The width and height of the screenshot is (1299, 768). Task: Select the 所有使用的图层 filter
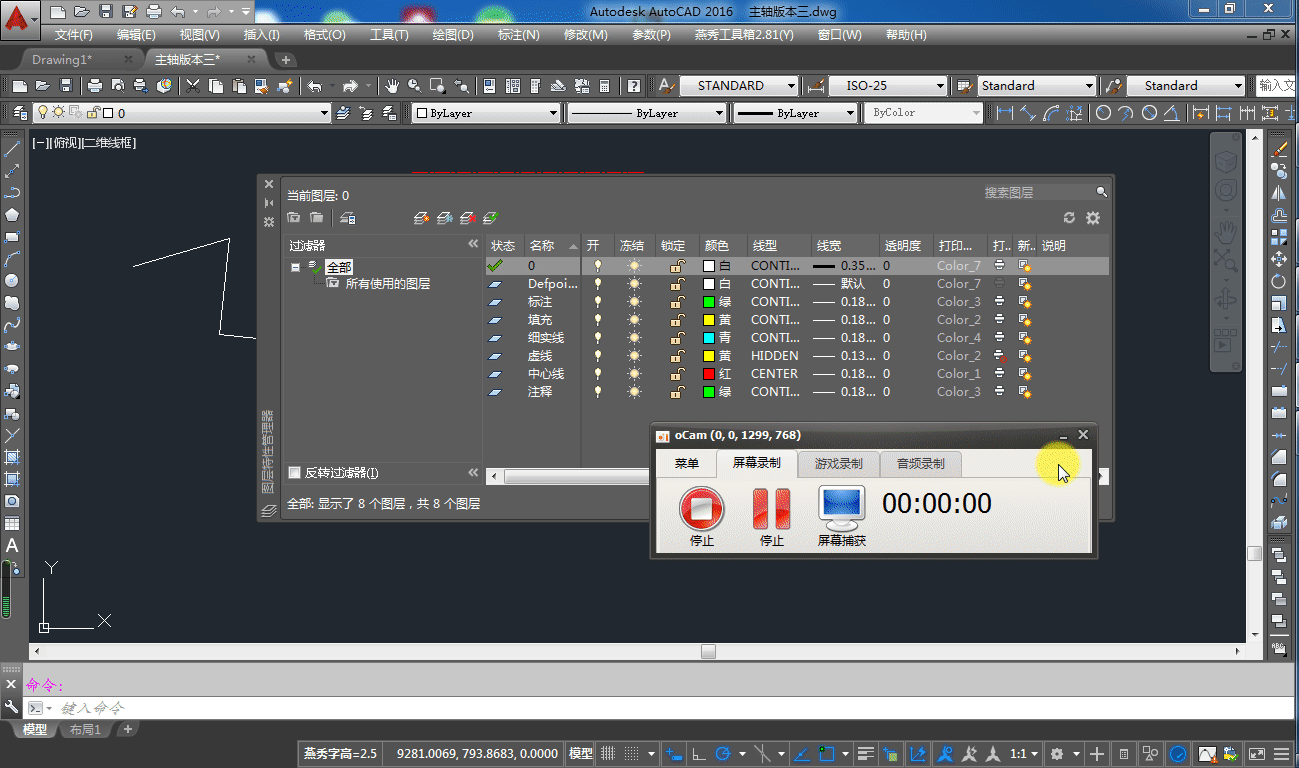coord(388,284)
